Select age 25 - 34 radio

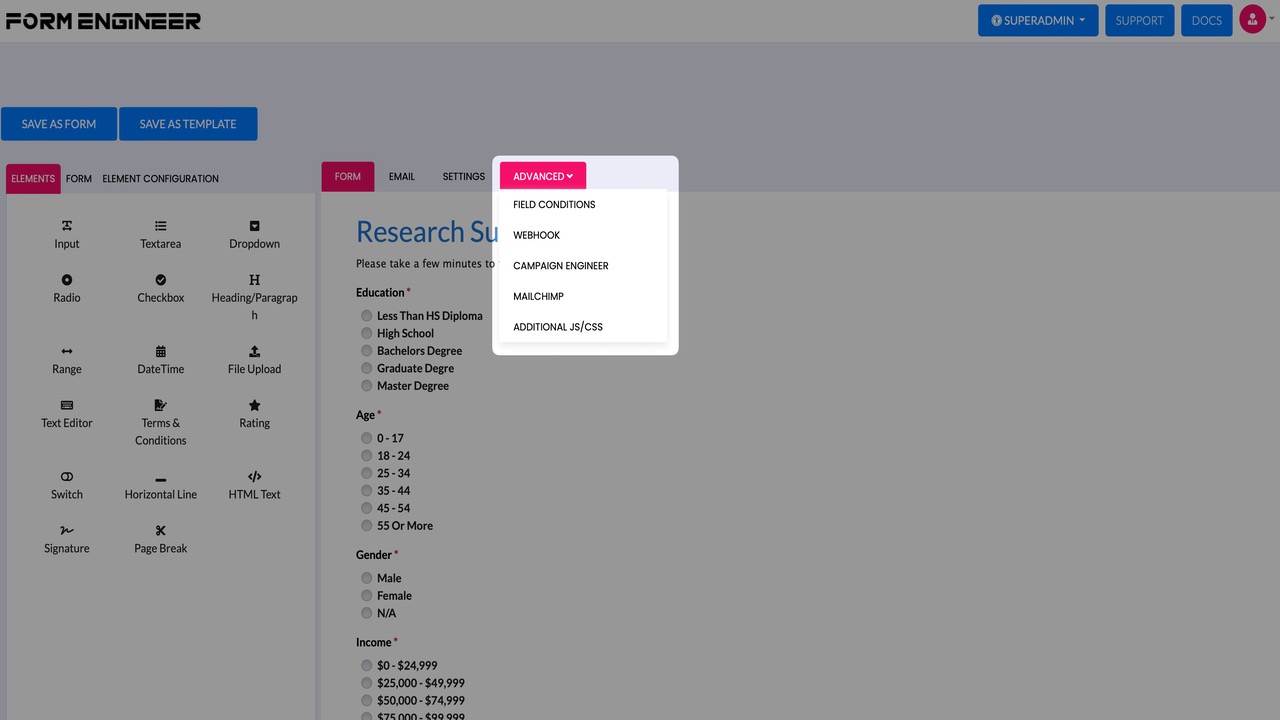click(367, 473)
